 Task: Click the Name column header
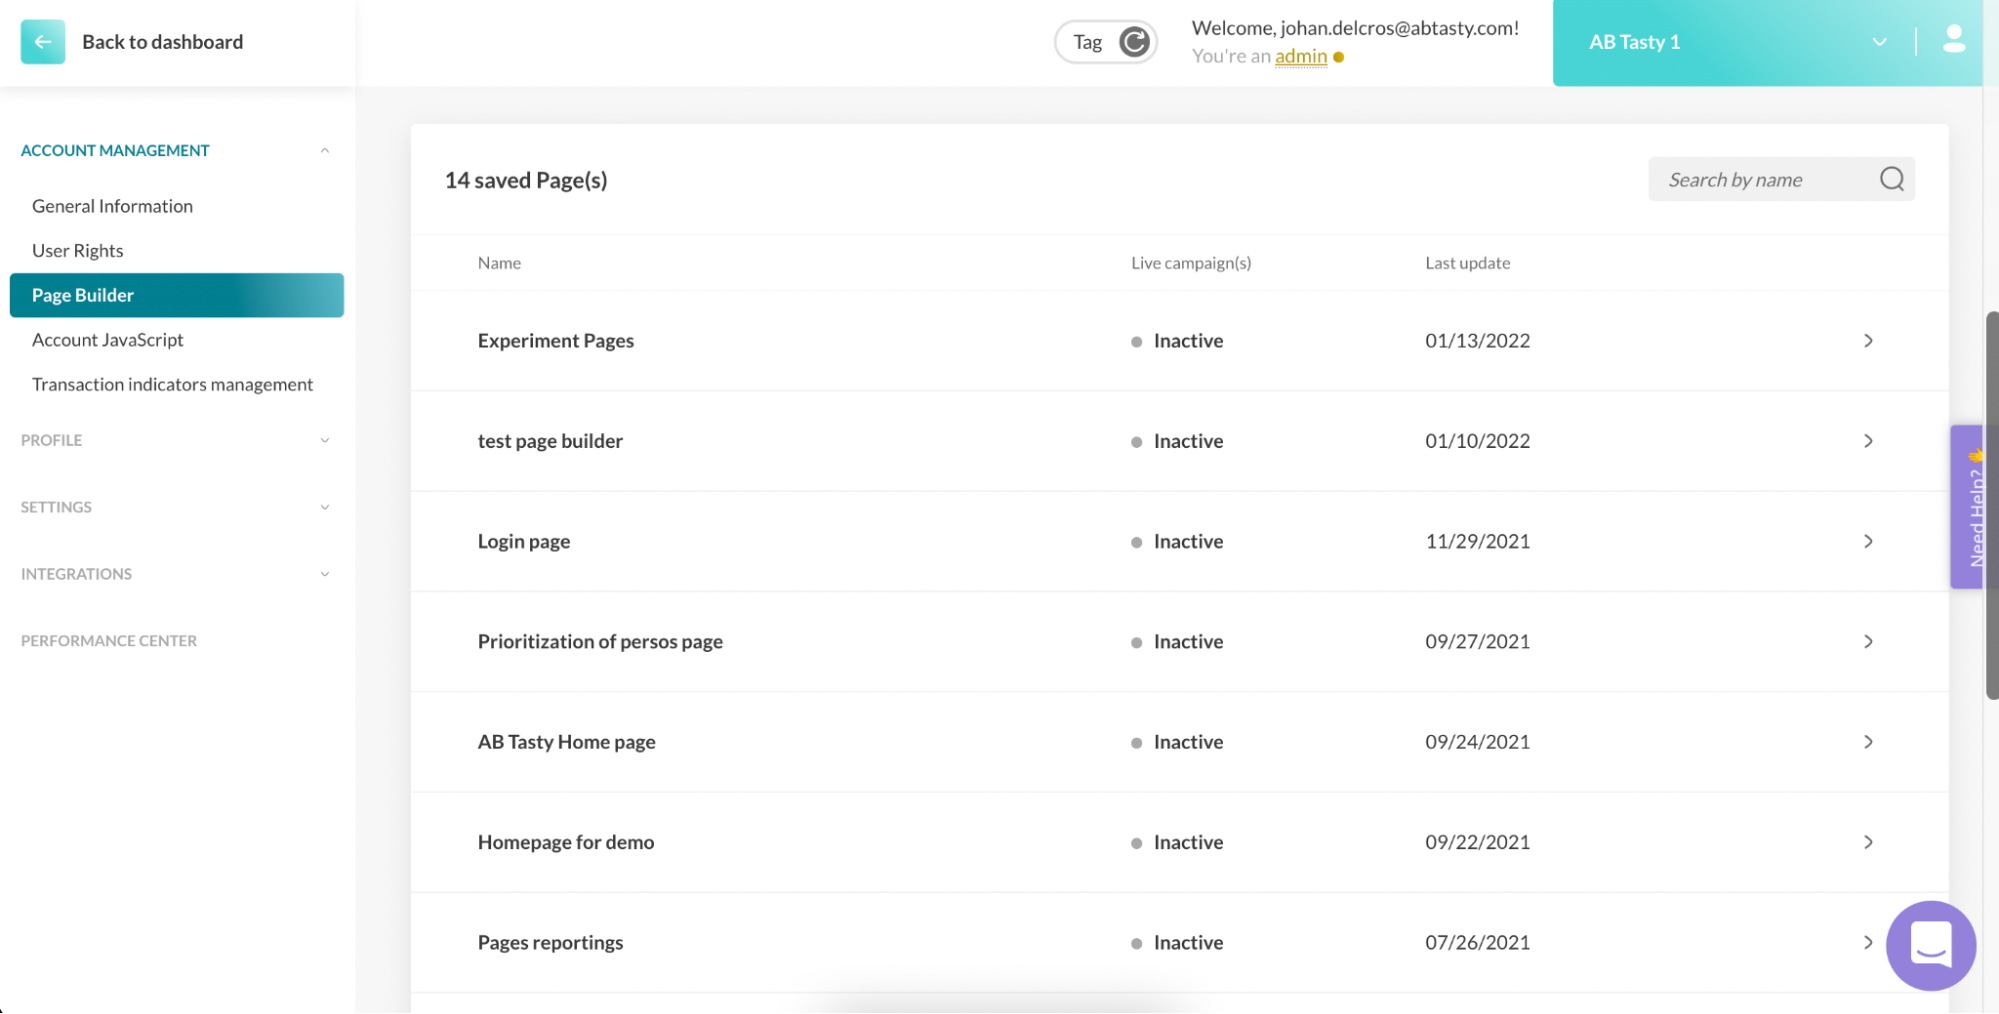499,263
